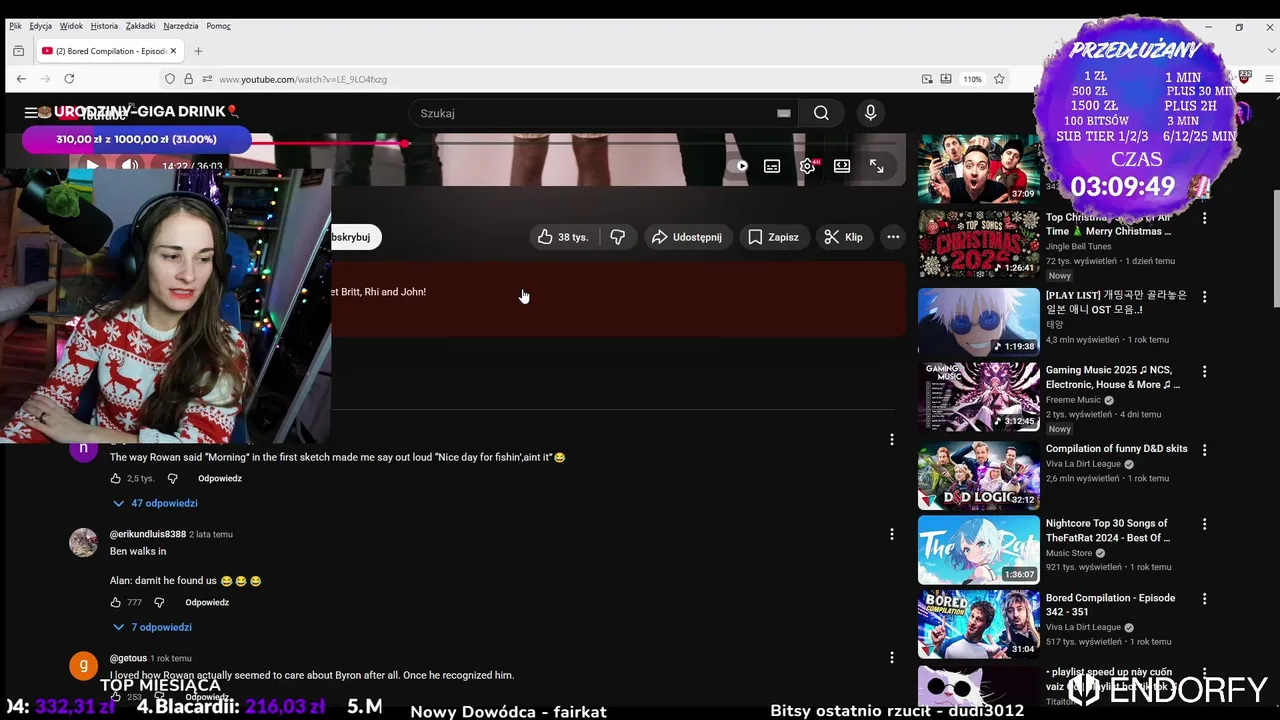Start voice search with the microphone
Viewport: 1280px width, 720px height.
coord(870,113)
